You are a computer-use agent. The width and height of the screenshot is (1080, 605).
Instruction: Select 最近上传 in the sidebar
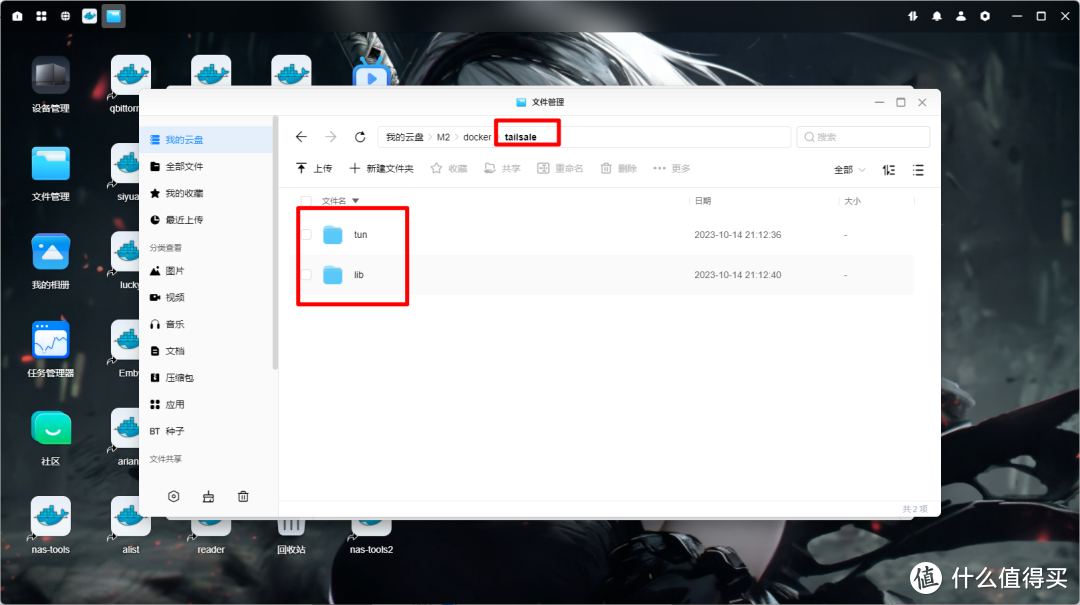pyautogui.click(x=183, y=220)
